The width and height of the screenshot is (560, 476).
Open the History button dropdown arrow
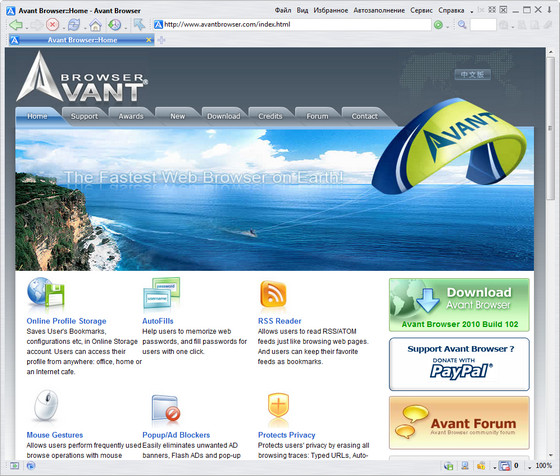pos(126,27)
